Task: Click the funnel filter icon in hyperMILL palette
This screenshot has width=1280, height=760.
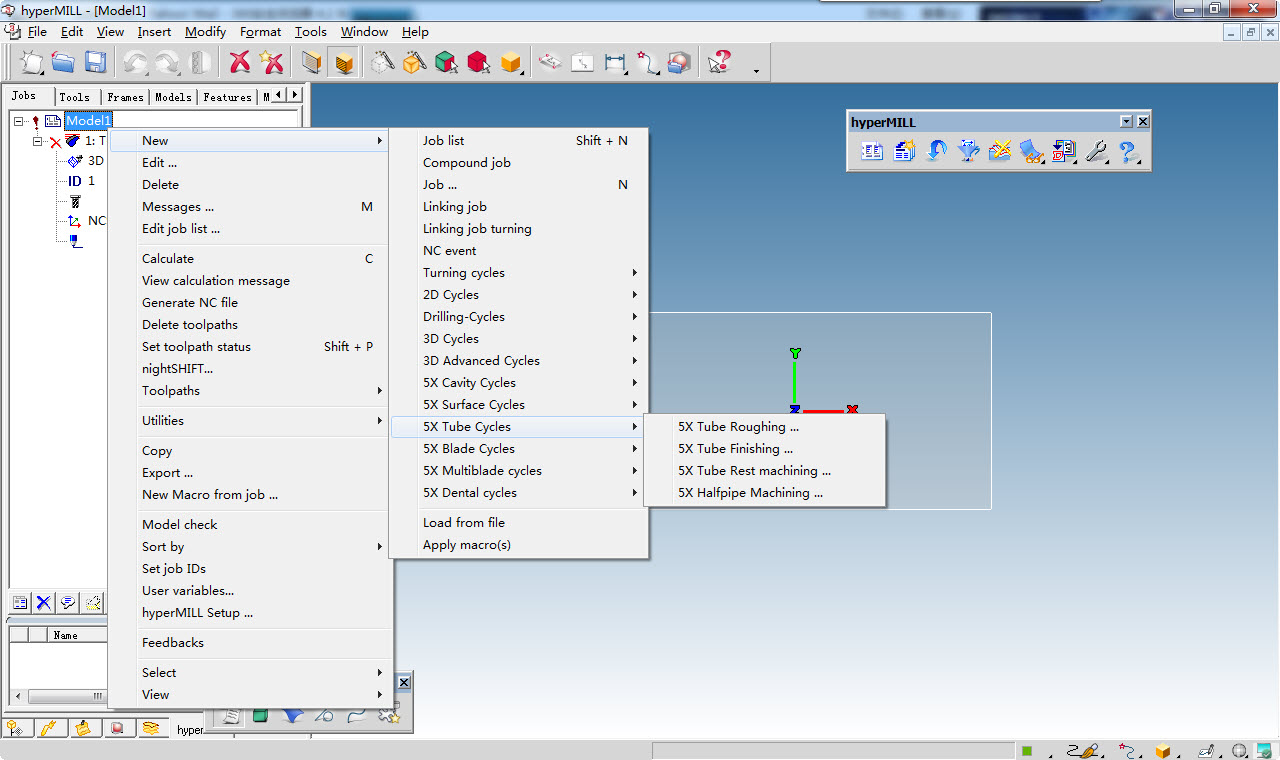Action: click(x=968, y=151)
